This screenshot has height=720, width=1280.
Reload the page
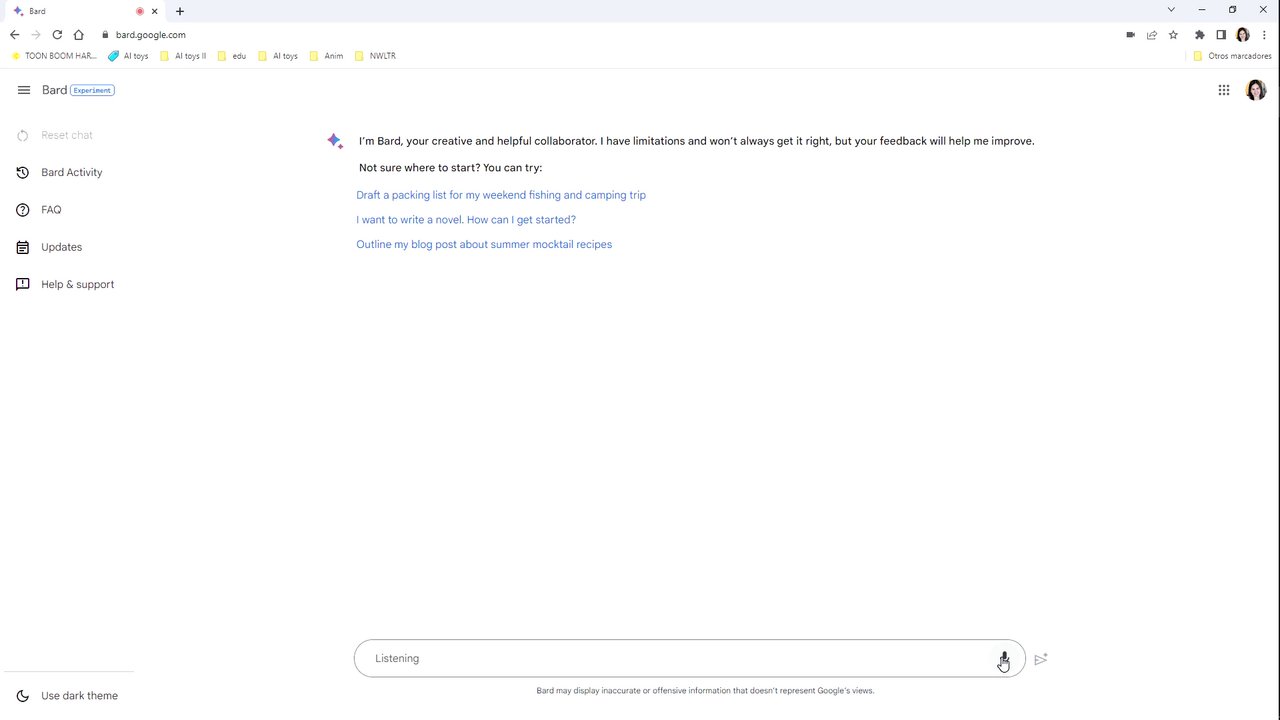coord(57,35)
